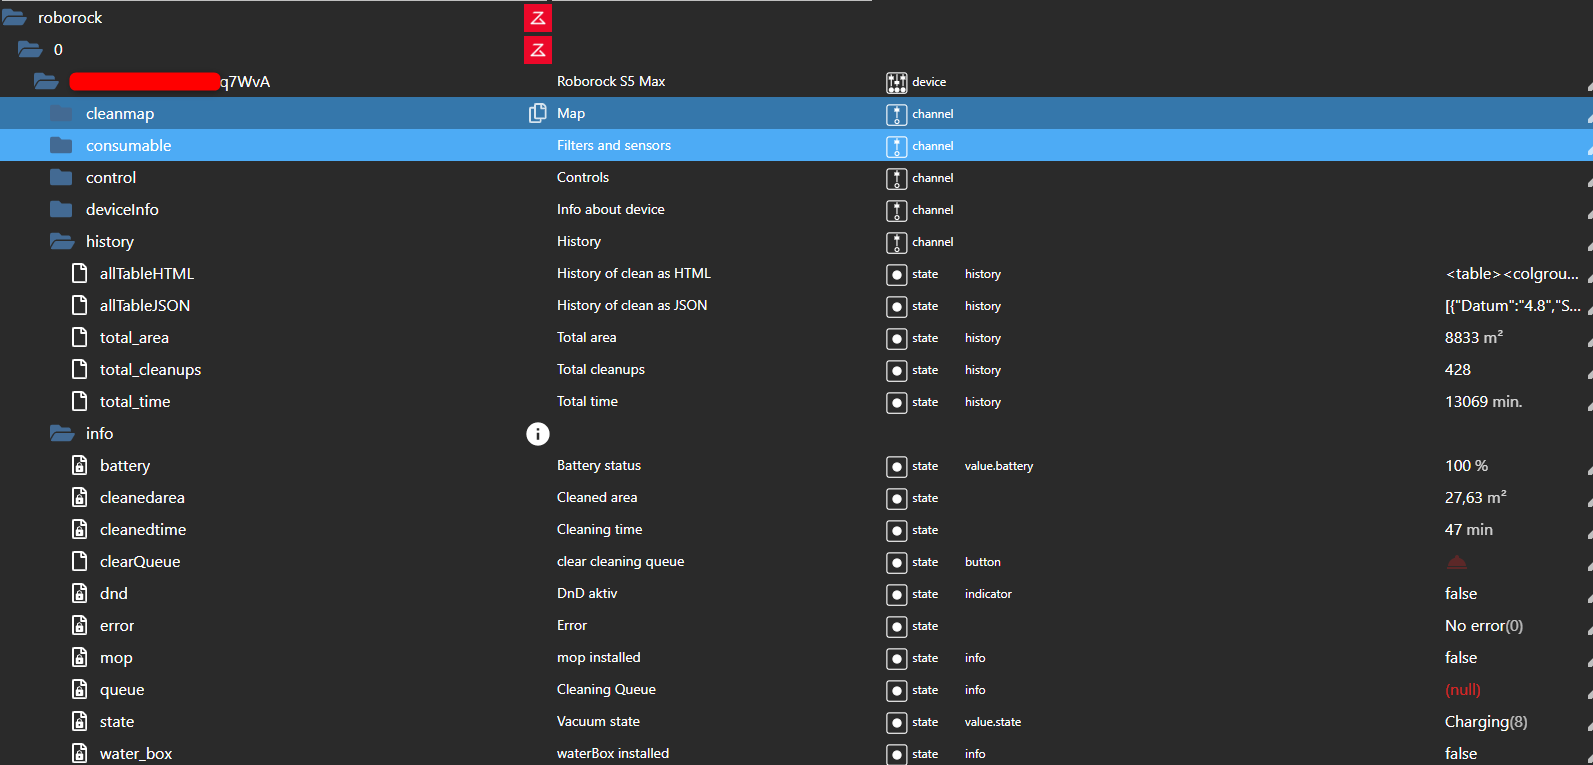This screenshot has width=1593, height=765.
Task: Click the state icon in the History of clean as HTML row
Action: tap(897, 274)
